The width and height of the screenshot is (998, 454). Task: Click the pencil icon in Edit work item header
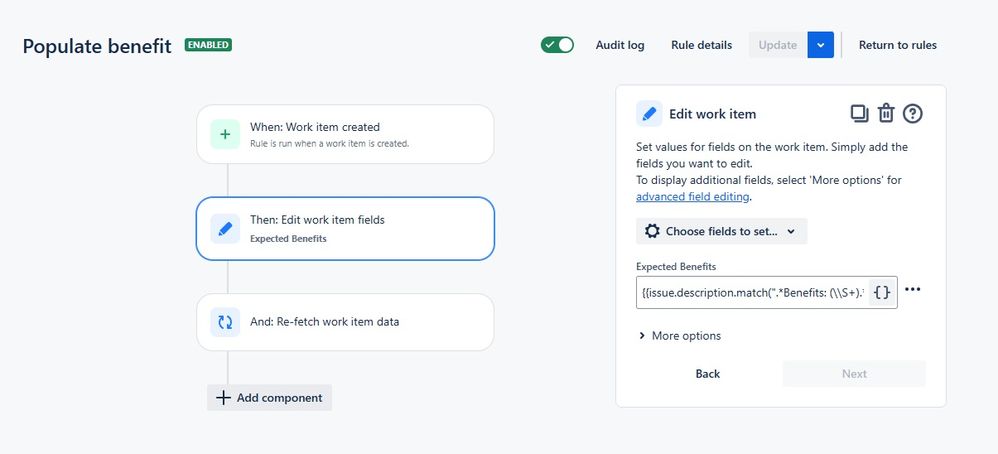649,114
